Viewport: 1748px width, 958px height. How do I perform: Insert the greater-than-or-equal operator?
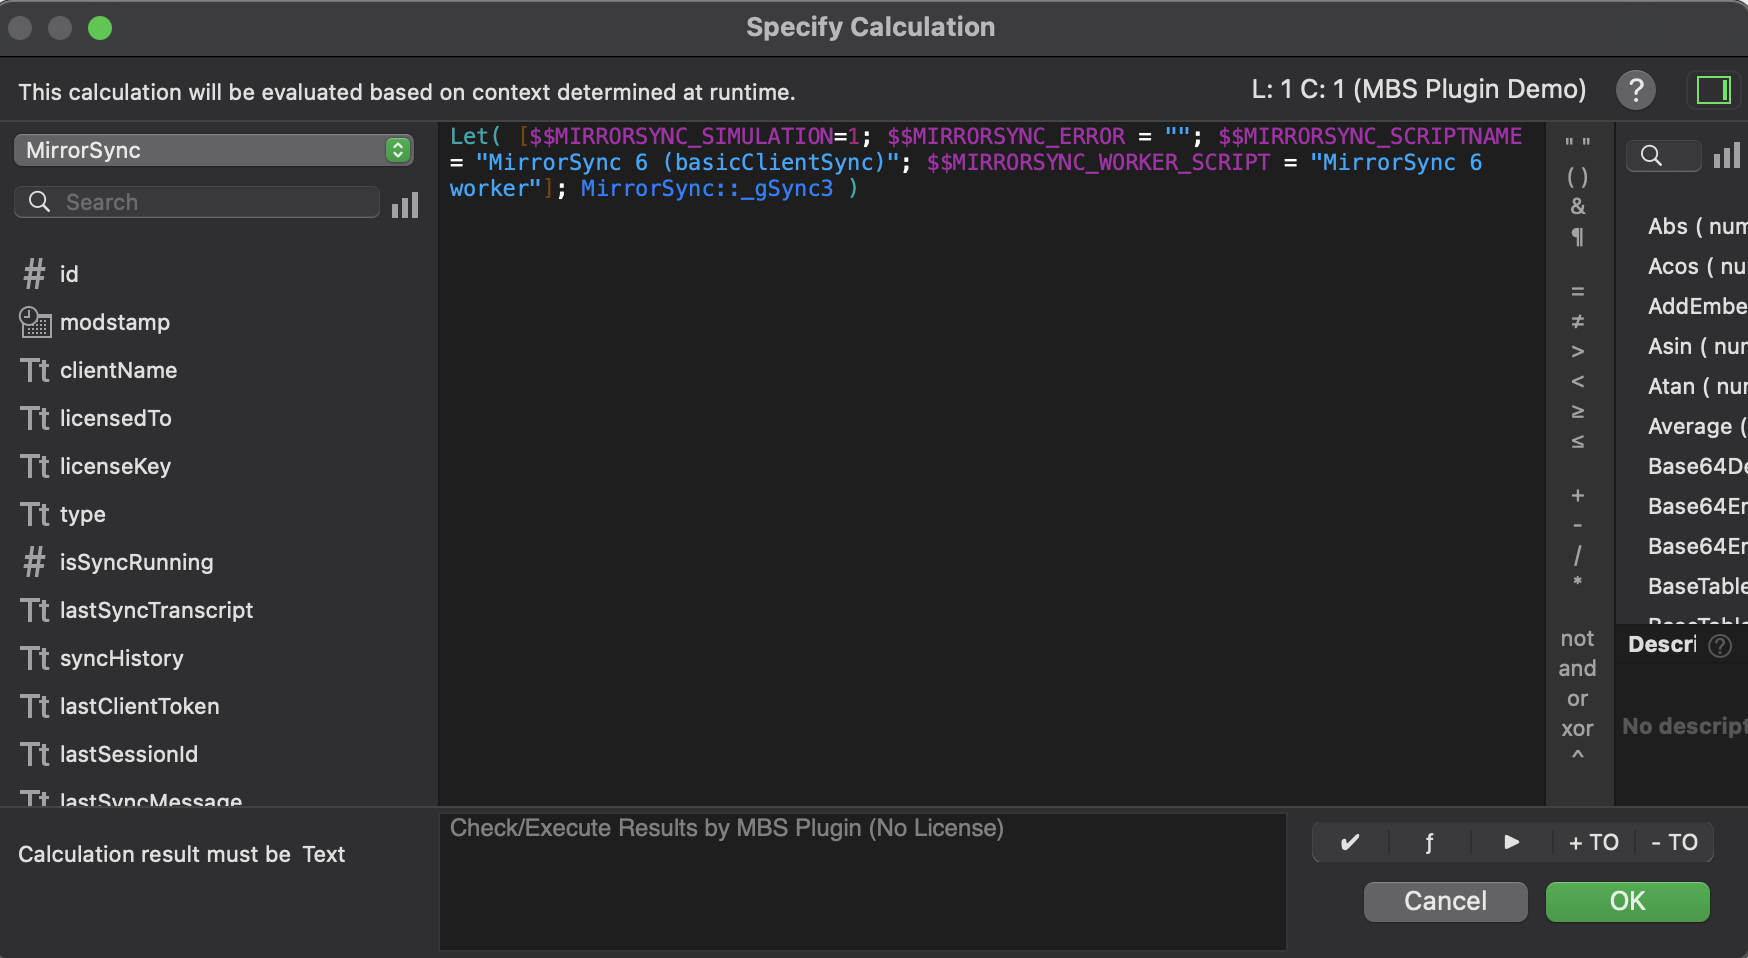[1577, 411]
